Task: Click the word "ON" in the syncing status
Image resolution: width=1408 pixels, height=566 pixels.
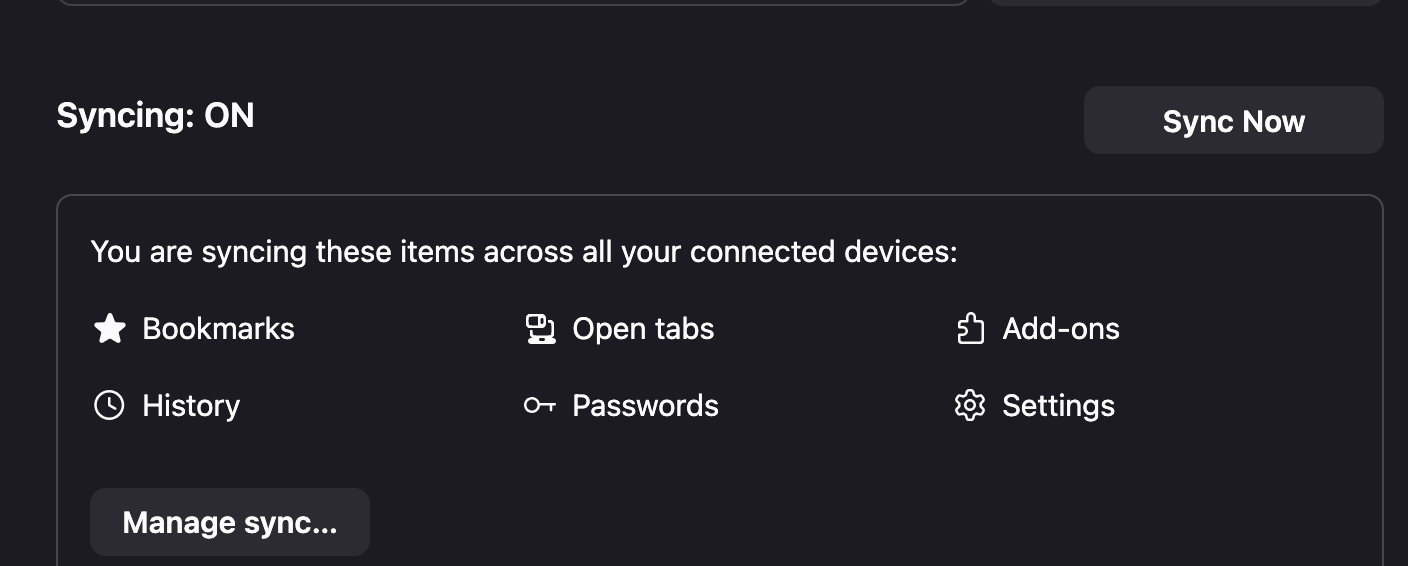Action: click(229, 116)
